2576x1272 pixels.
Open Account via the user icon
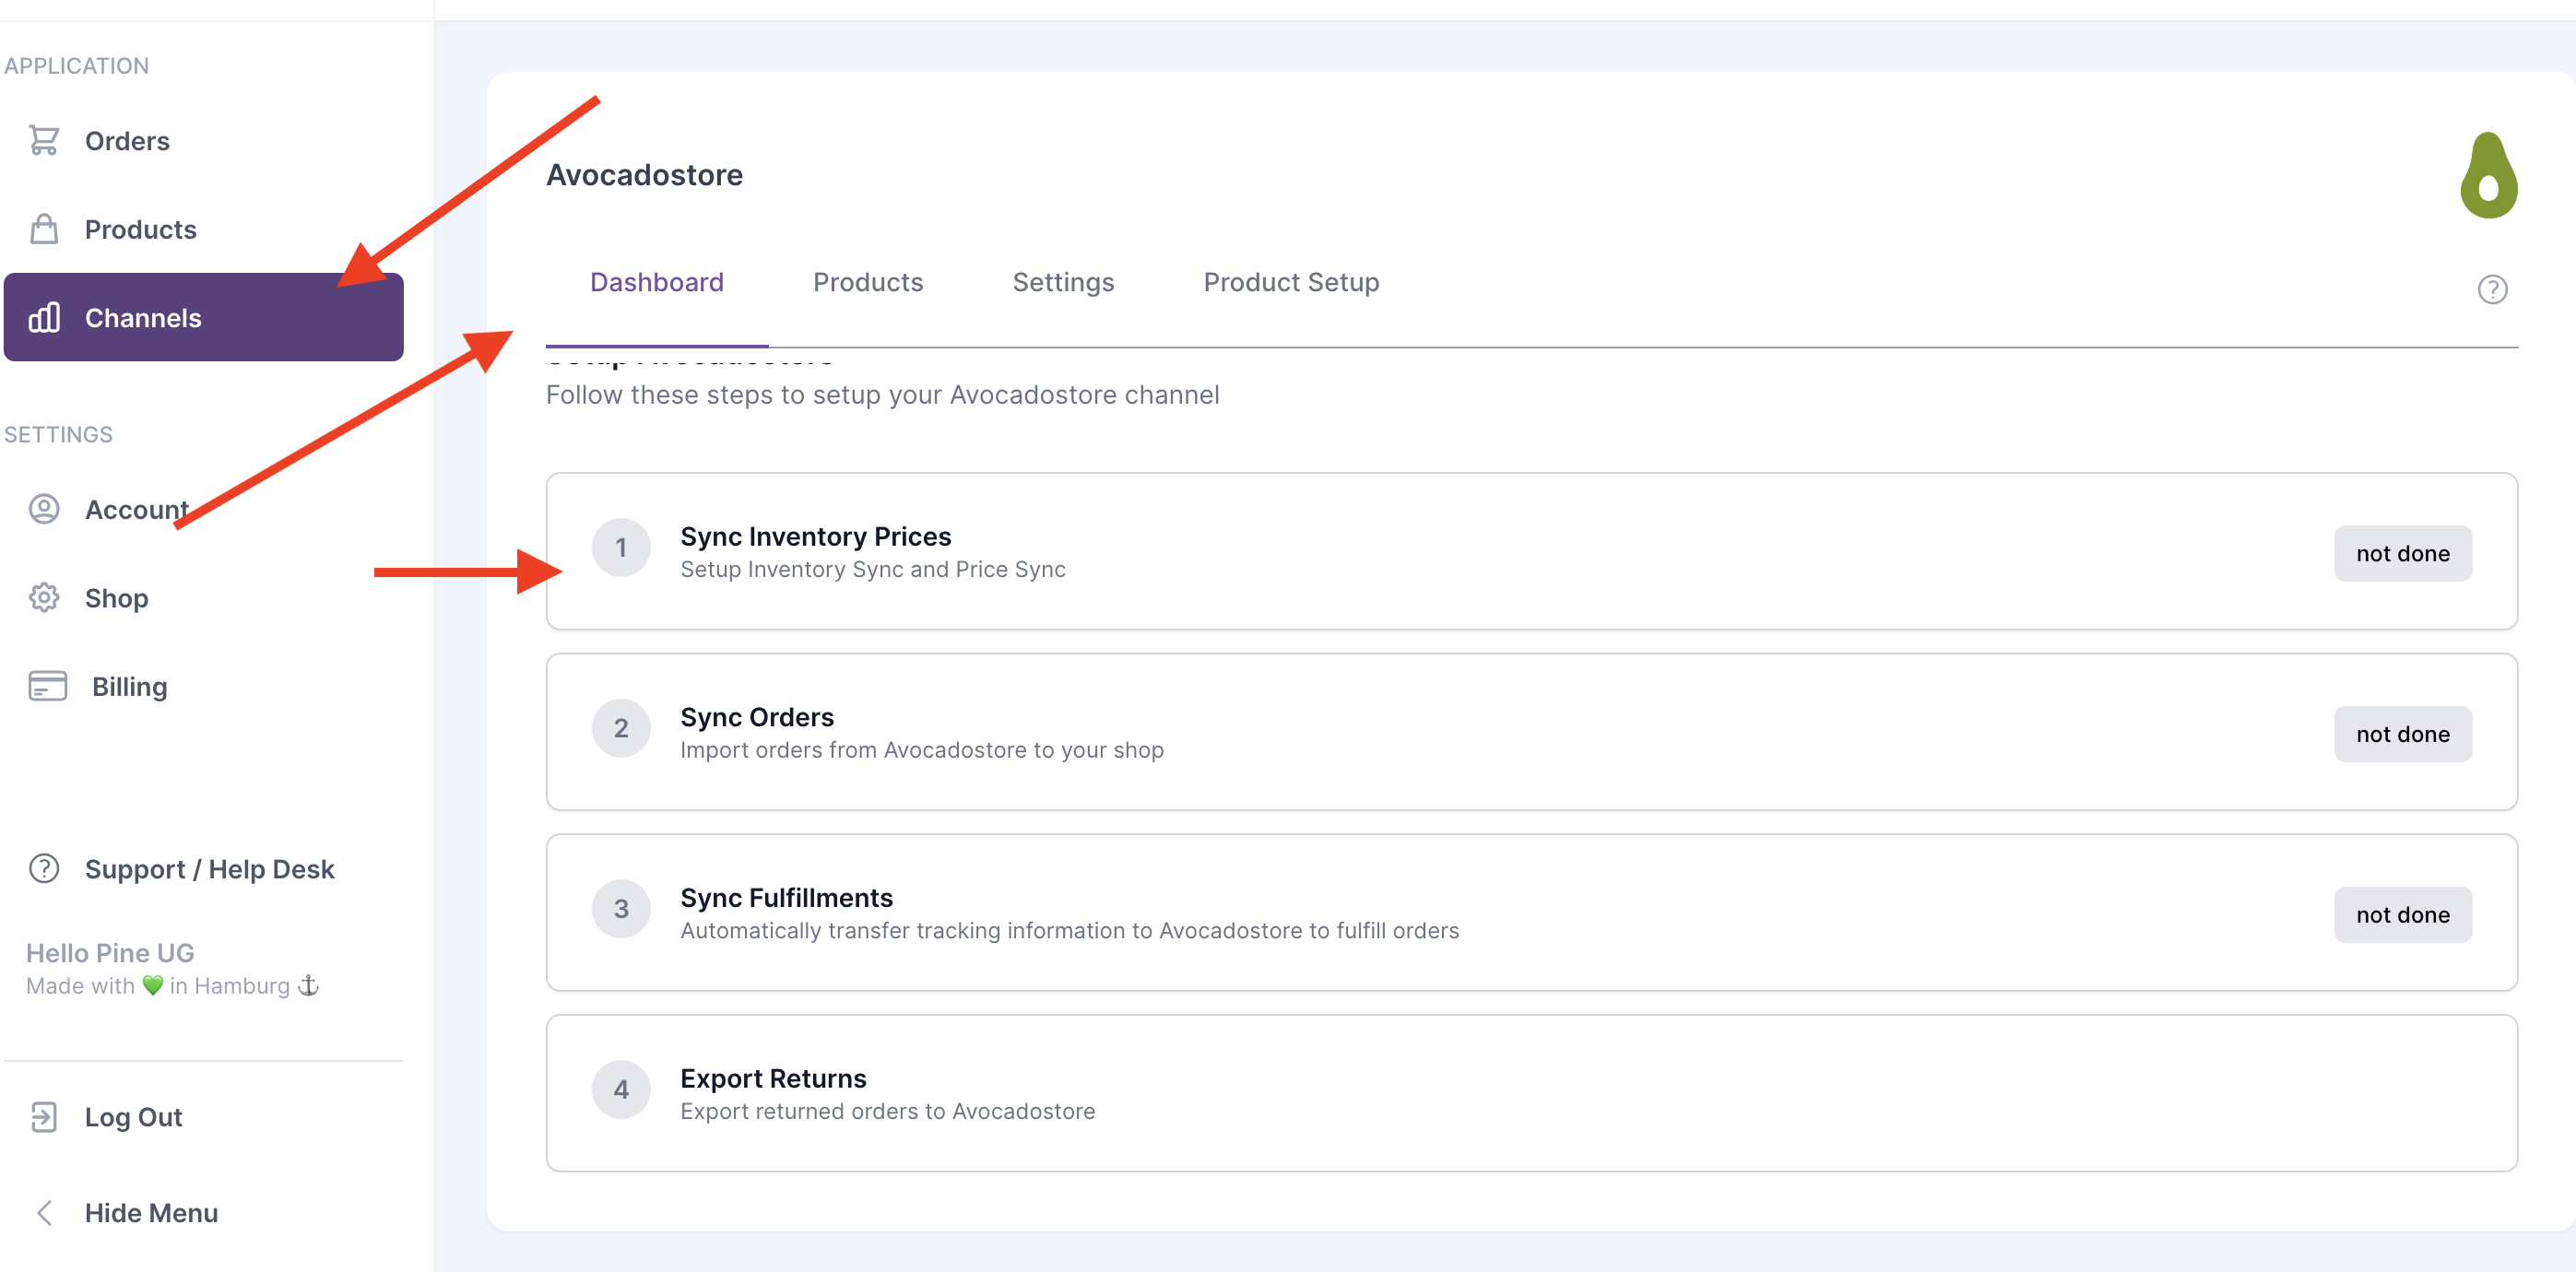(x=44, y=509)
